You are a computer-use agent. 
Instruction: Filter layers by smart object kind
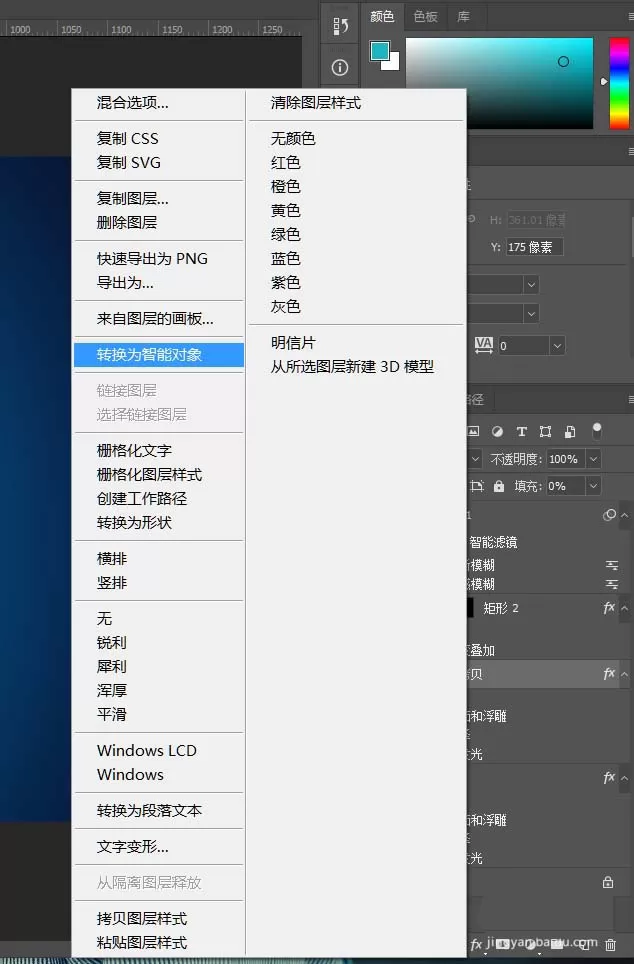tap(570, 432)
